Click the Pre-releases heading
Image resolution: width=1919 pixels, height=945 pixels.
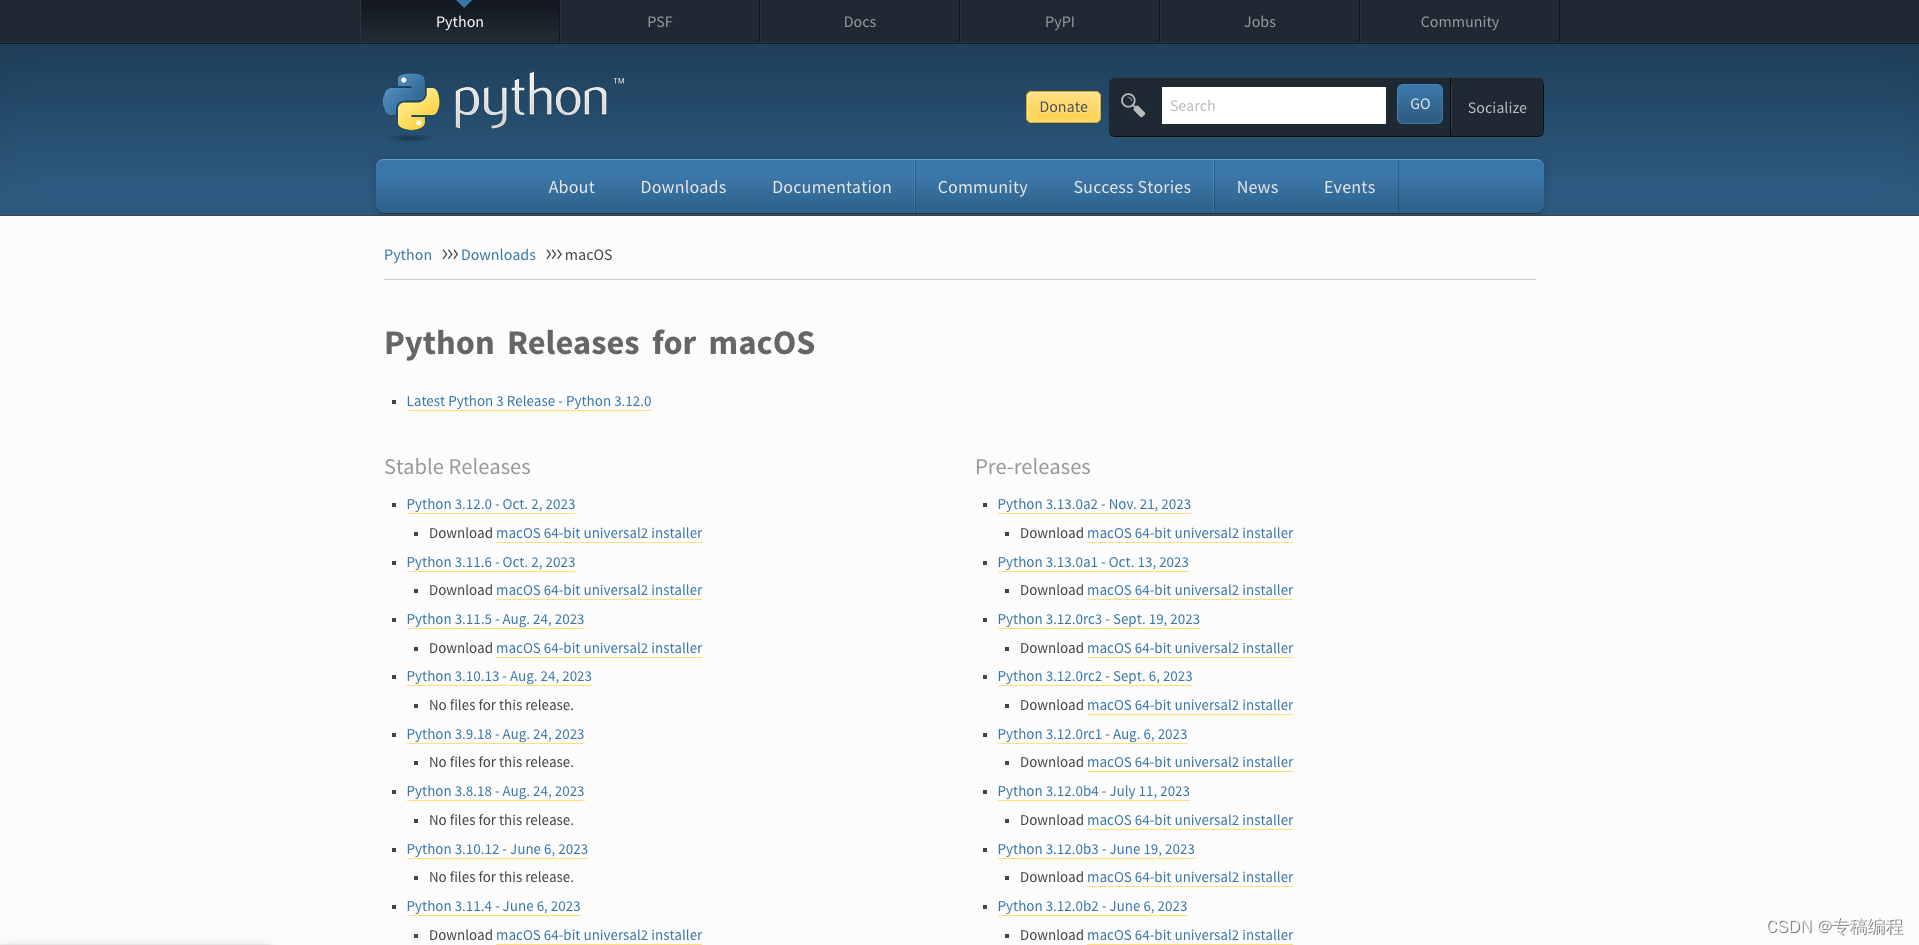[x=1033, y=467]
